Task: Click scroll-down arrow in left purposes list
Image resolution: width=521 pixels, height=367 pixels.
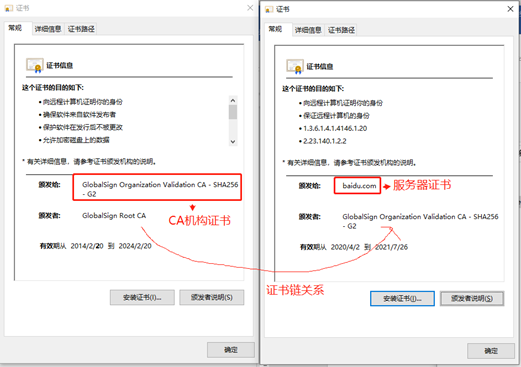Action: (233, 142)
